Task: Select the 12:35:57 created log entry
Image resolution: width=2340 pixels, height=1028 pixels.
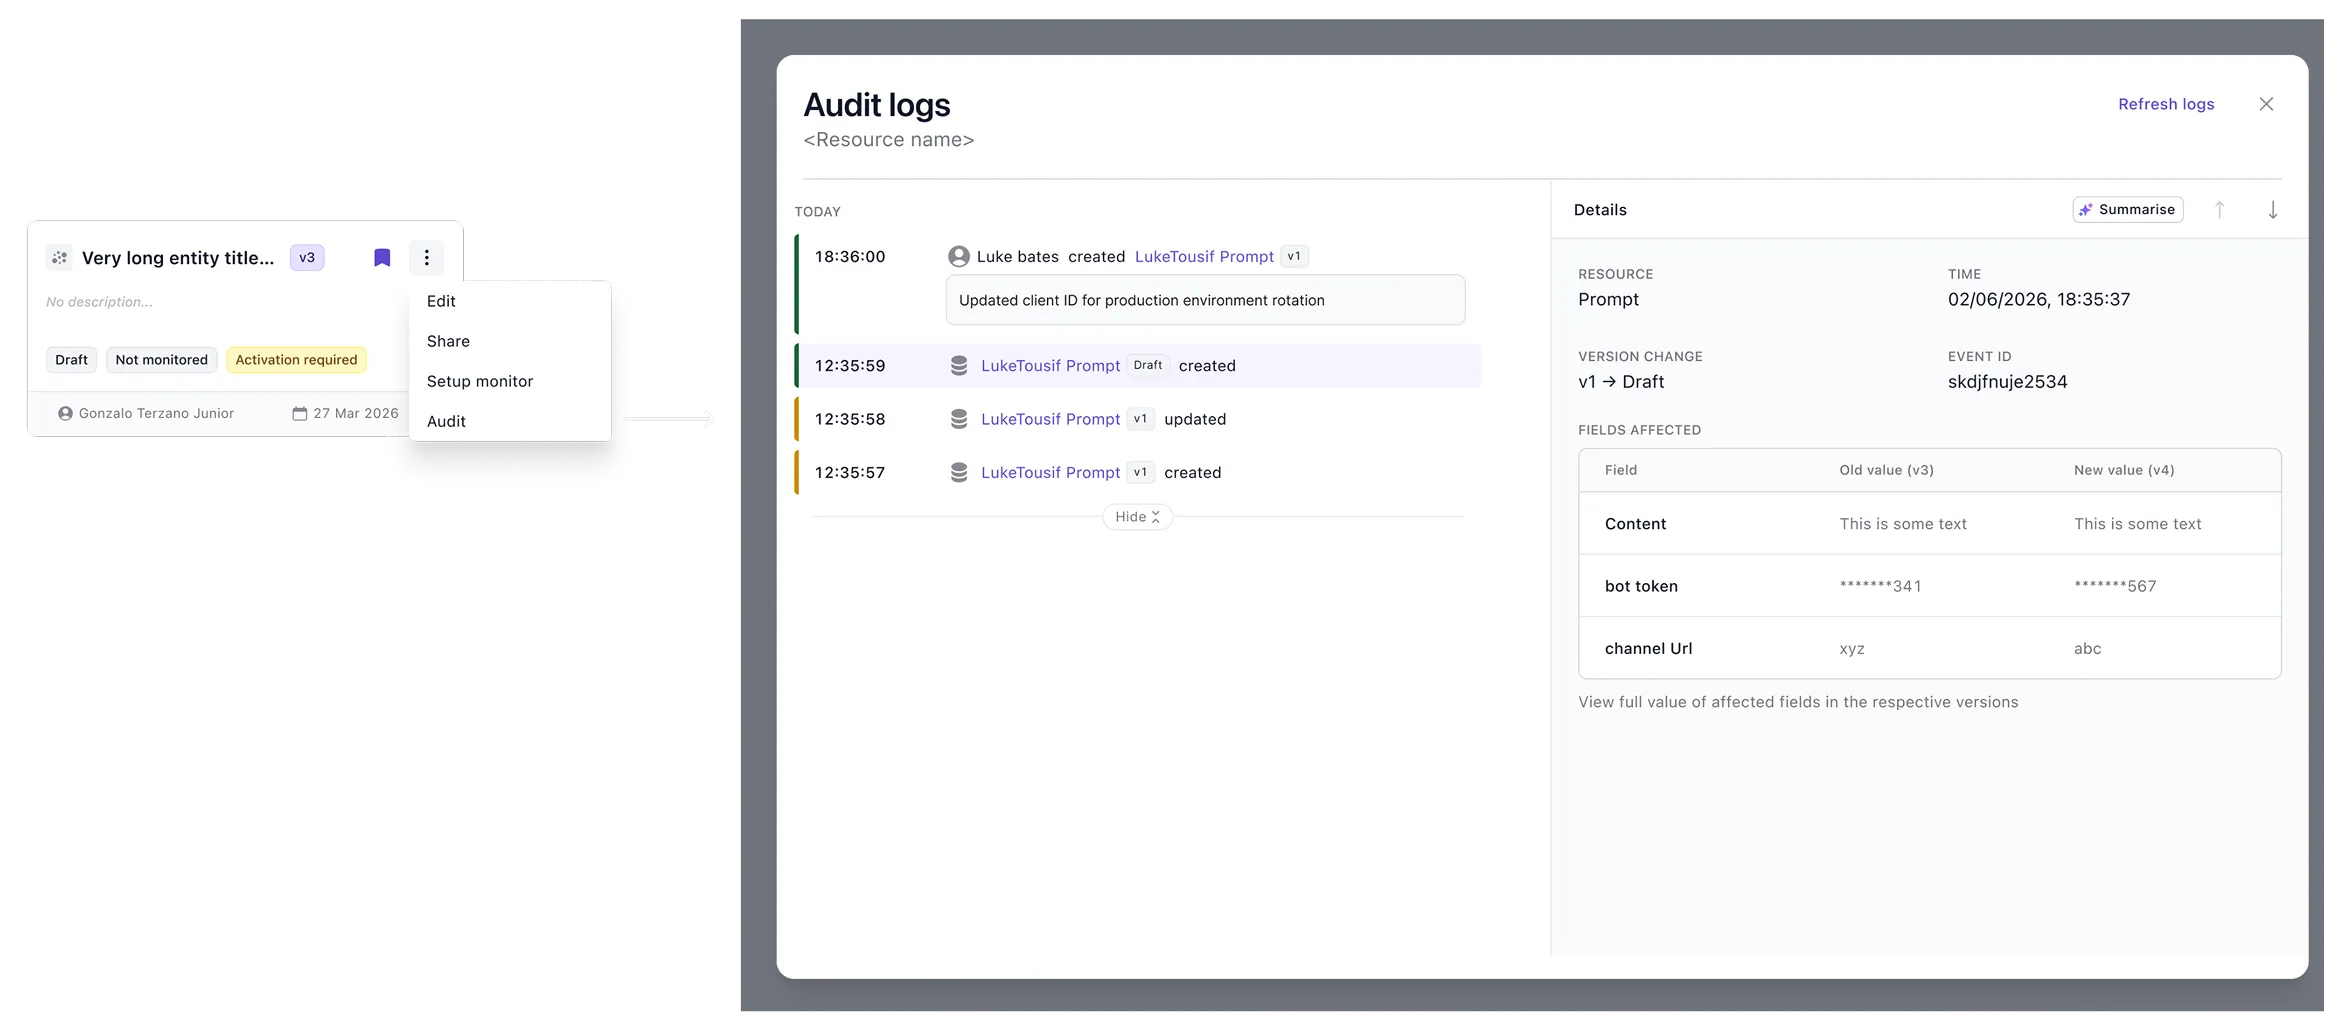Action: (1138, 472)
